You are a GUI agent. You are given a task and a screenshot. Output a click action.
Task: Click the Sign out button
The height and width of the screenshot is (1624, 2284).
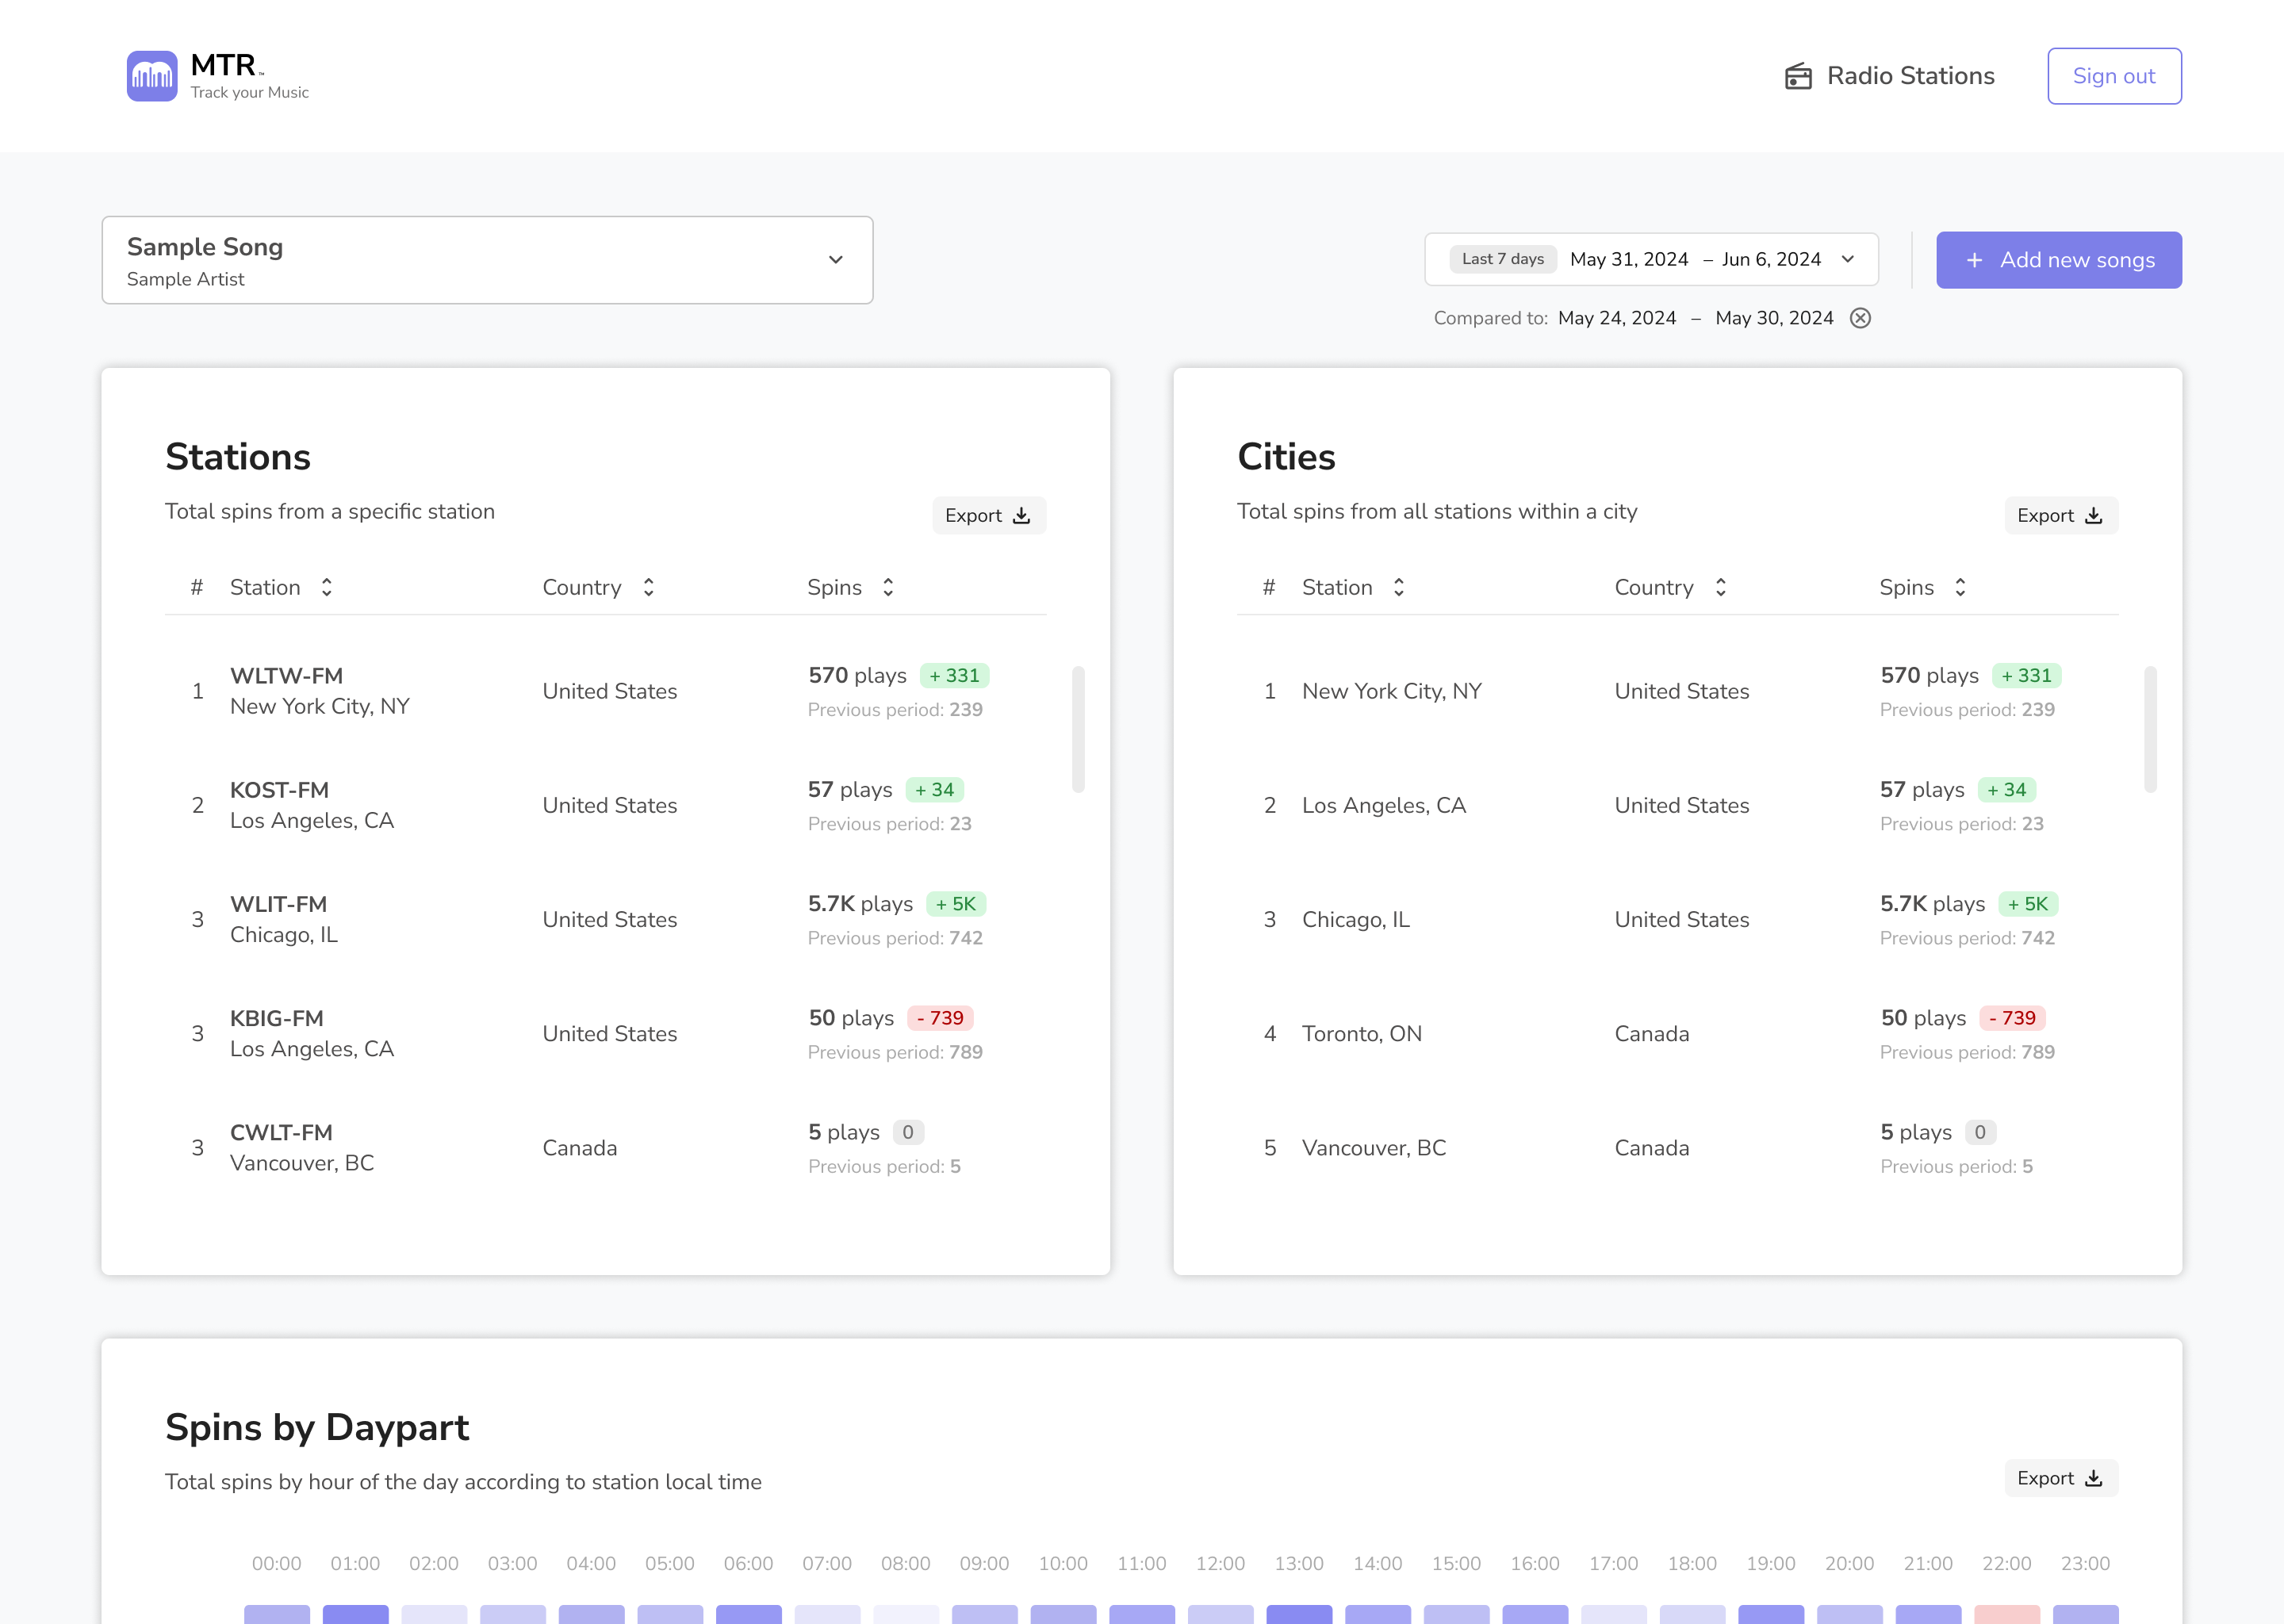point(2113,76)
